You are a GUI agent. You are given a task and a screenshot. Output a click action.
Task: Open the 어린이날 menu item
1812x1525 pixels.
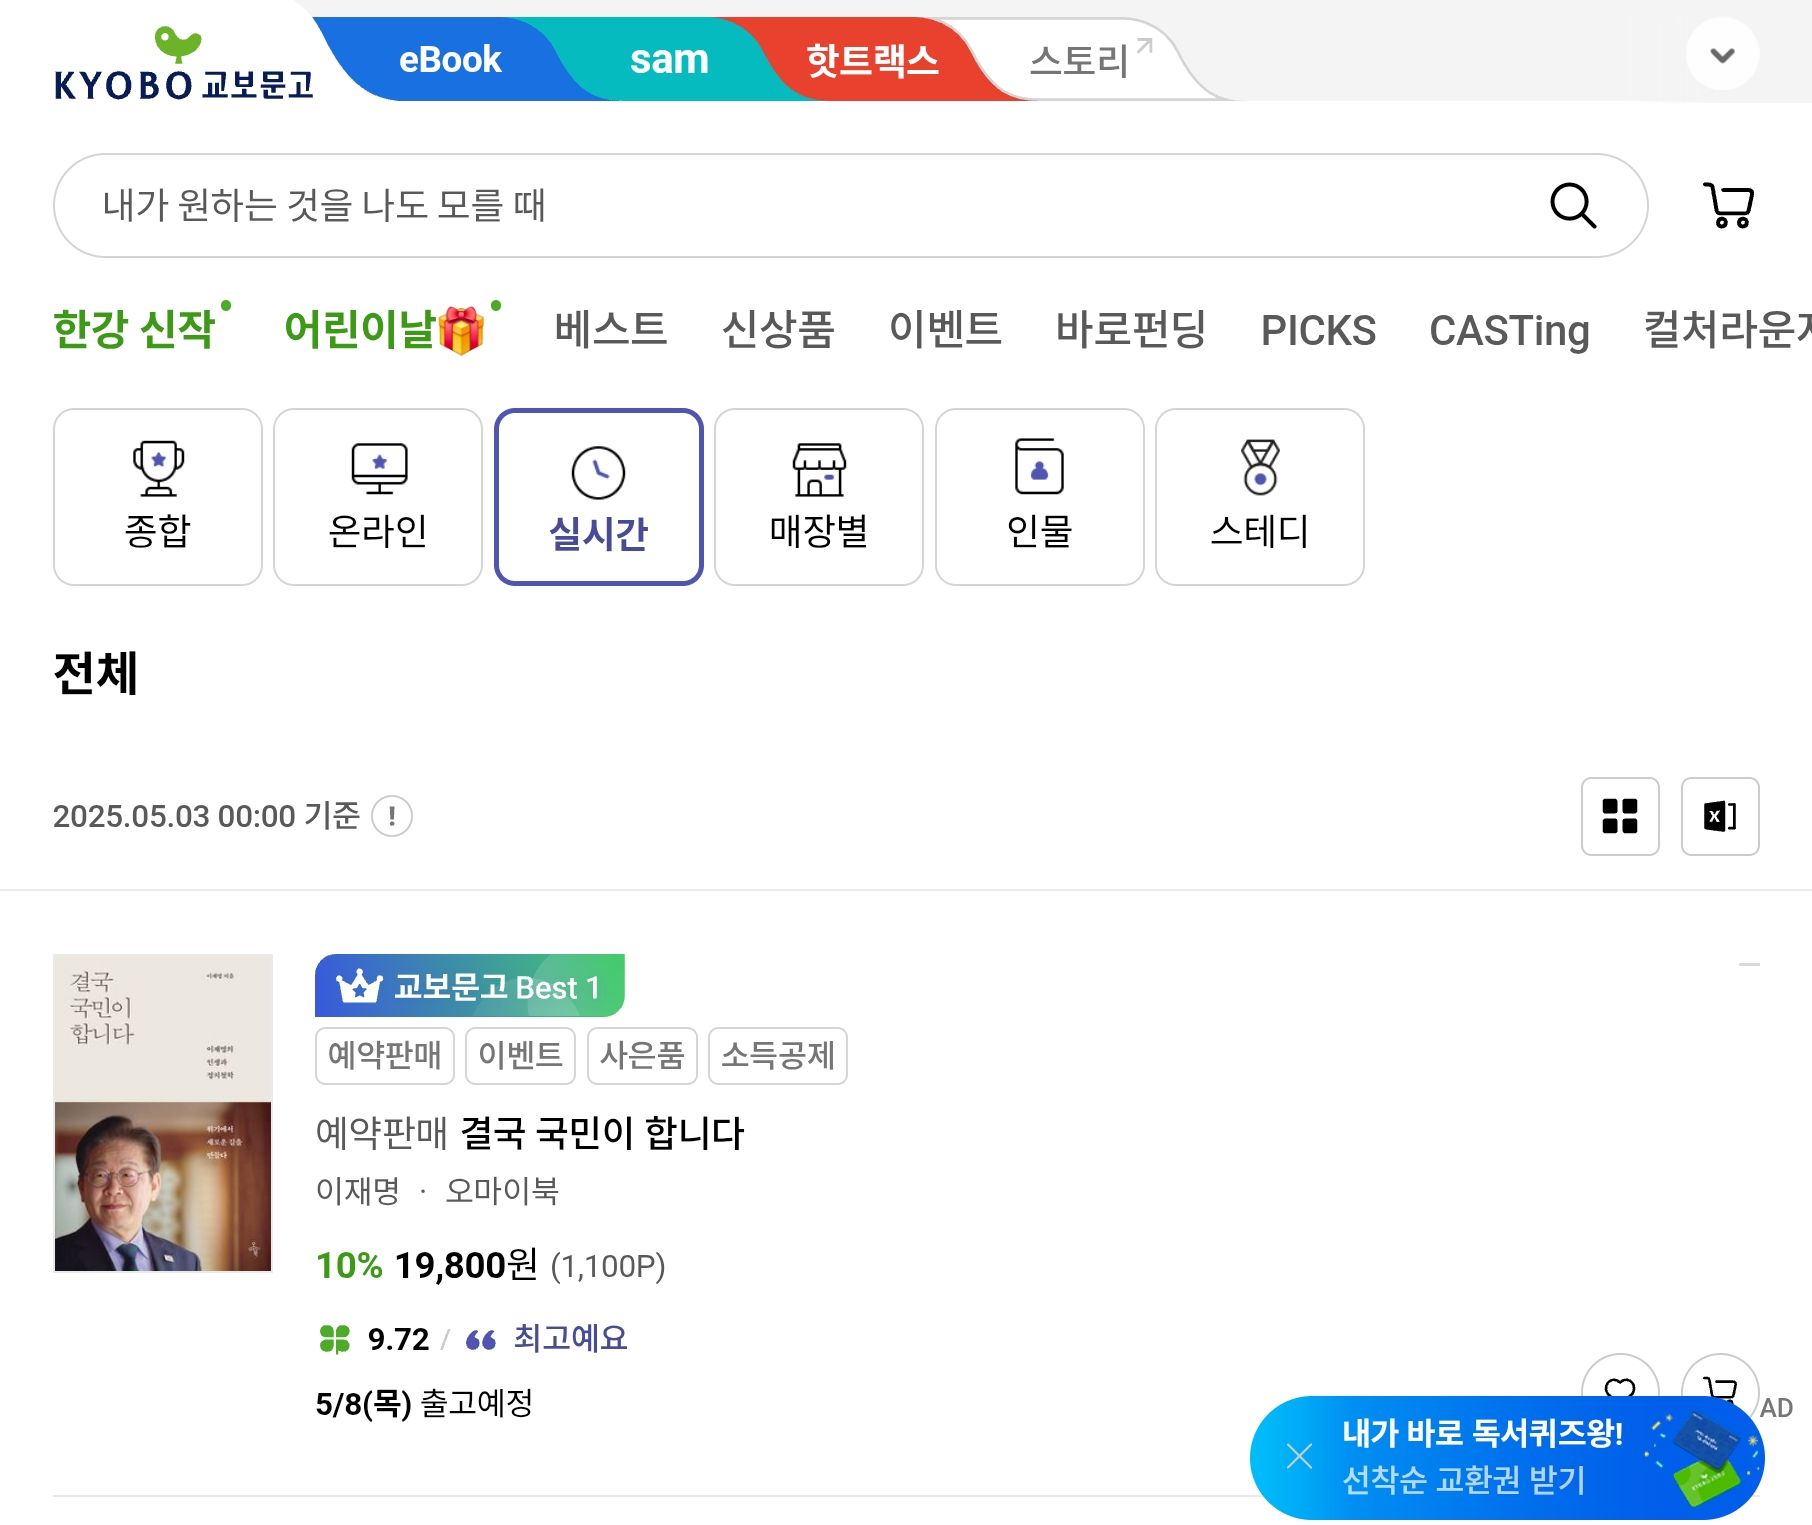[384, 329]
